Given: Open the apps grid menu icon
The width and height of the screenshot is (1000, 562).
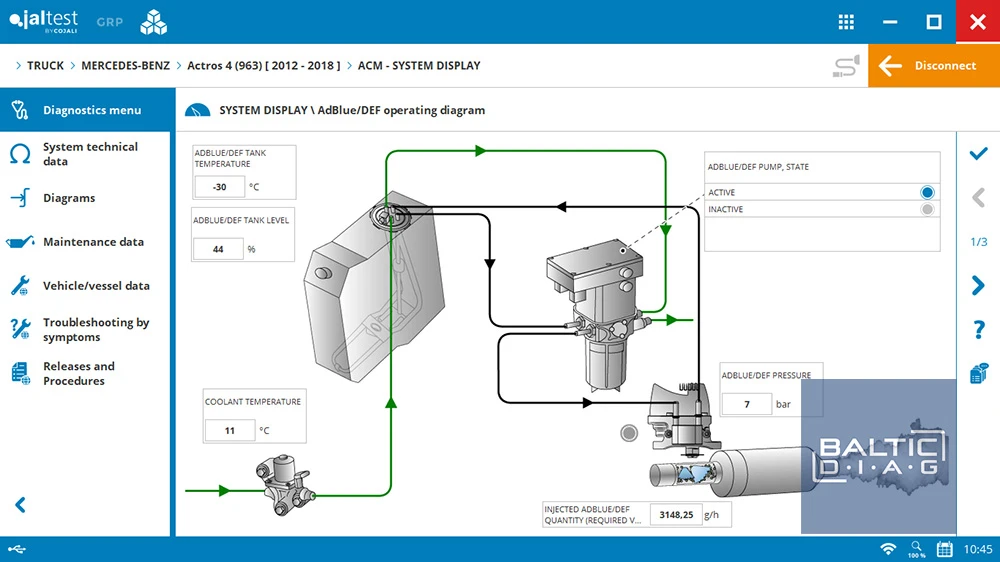Looking at the screenshot, I should (846, 22).
